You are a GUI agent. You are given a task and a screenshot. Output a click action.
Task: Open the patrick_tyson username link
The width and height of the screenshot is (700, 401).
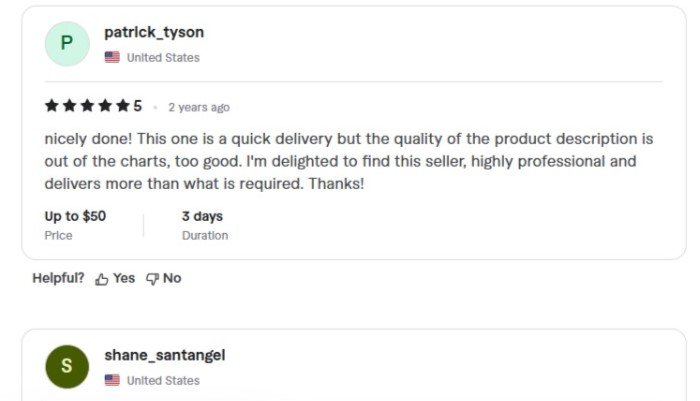click(x=154, y=33)
